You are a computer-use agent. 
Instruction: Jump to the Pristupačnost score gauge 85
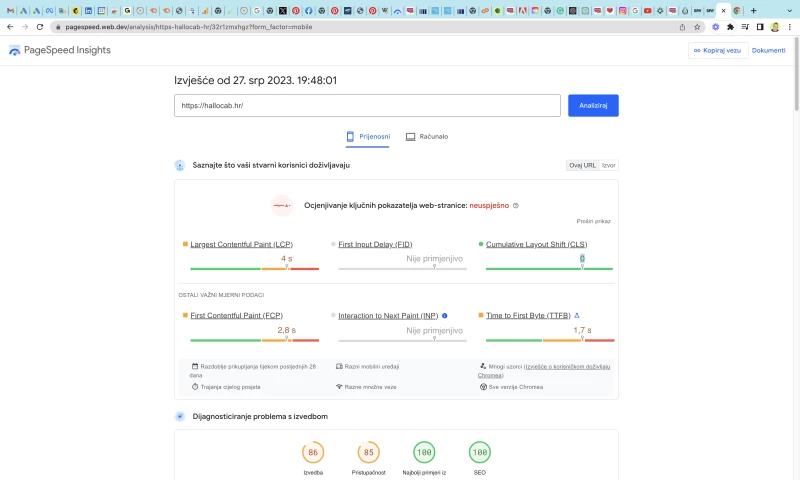(x=369, y=453)
